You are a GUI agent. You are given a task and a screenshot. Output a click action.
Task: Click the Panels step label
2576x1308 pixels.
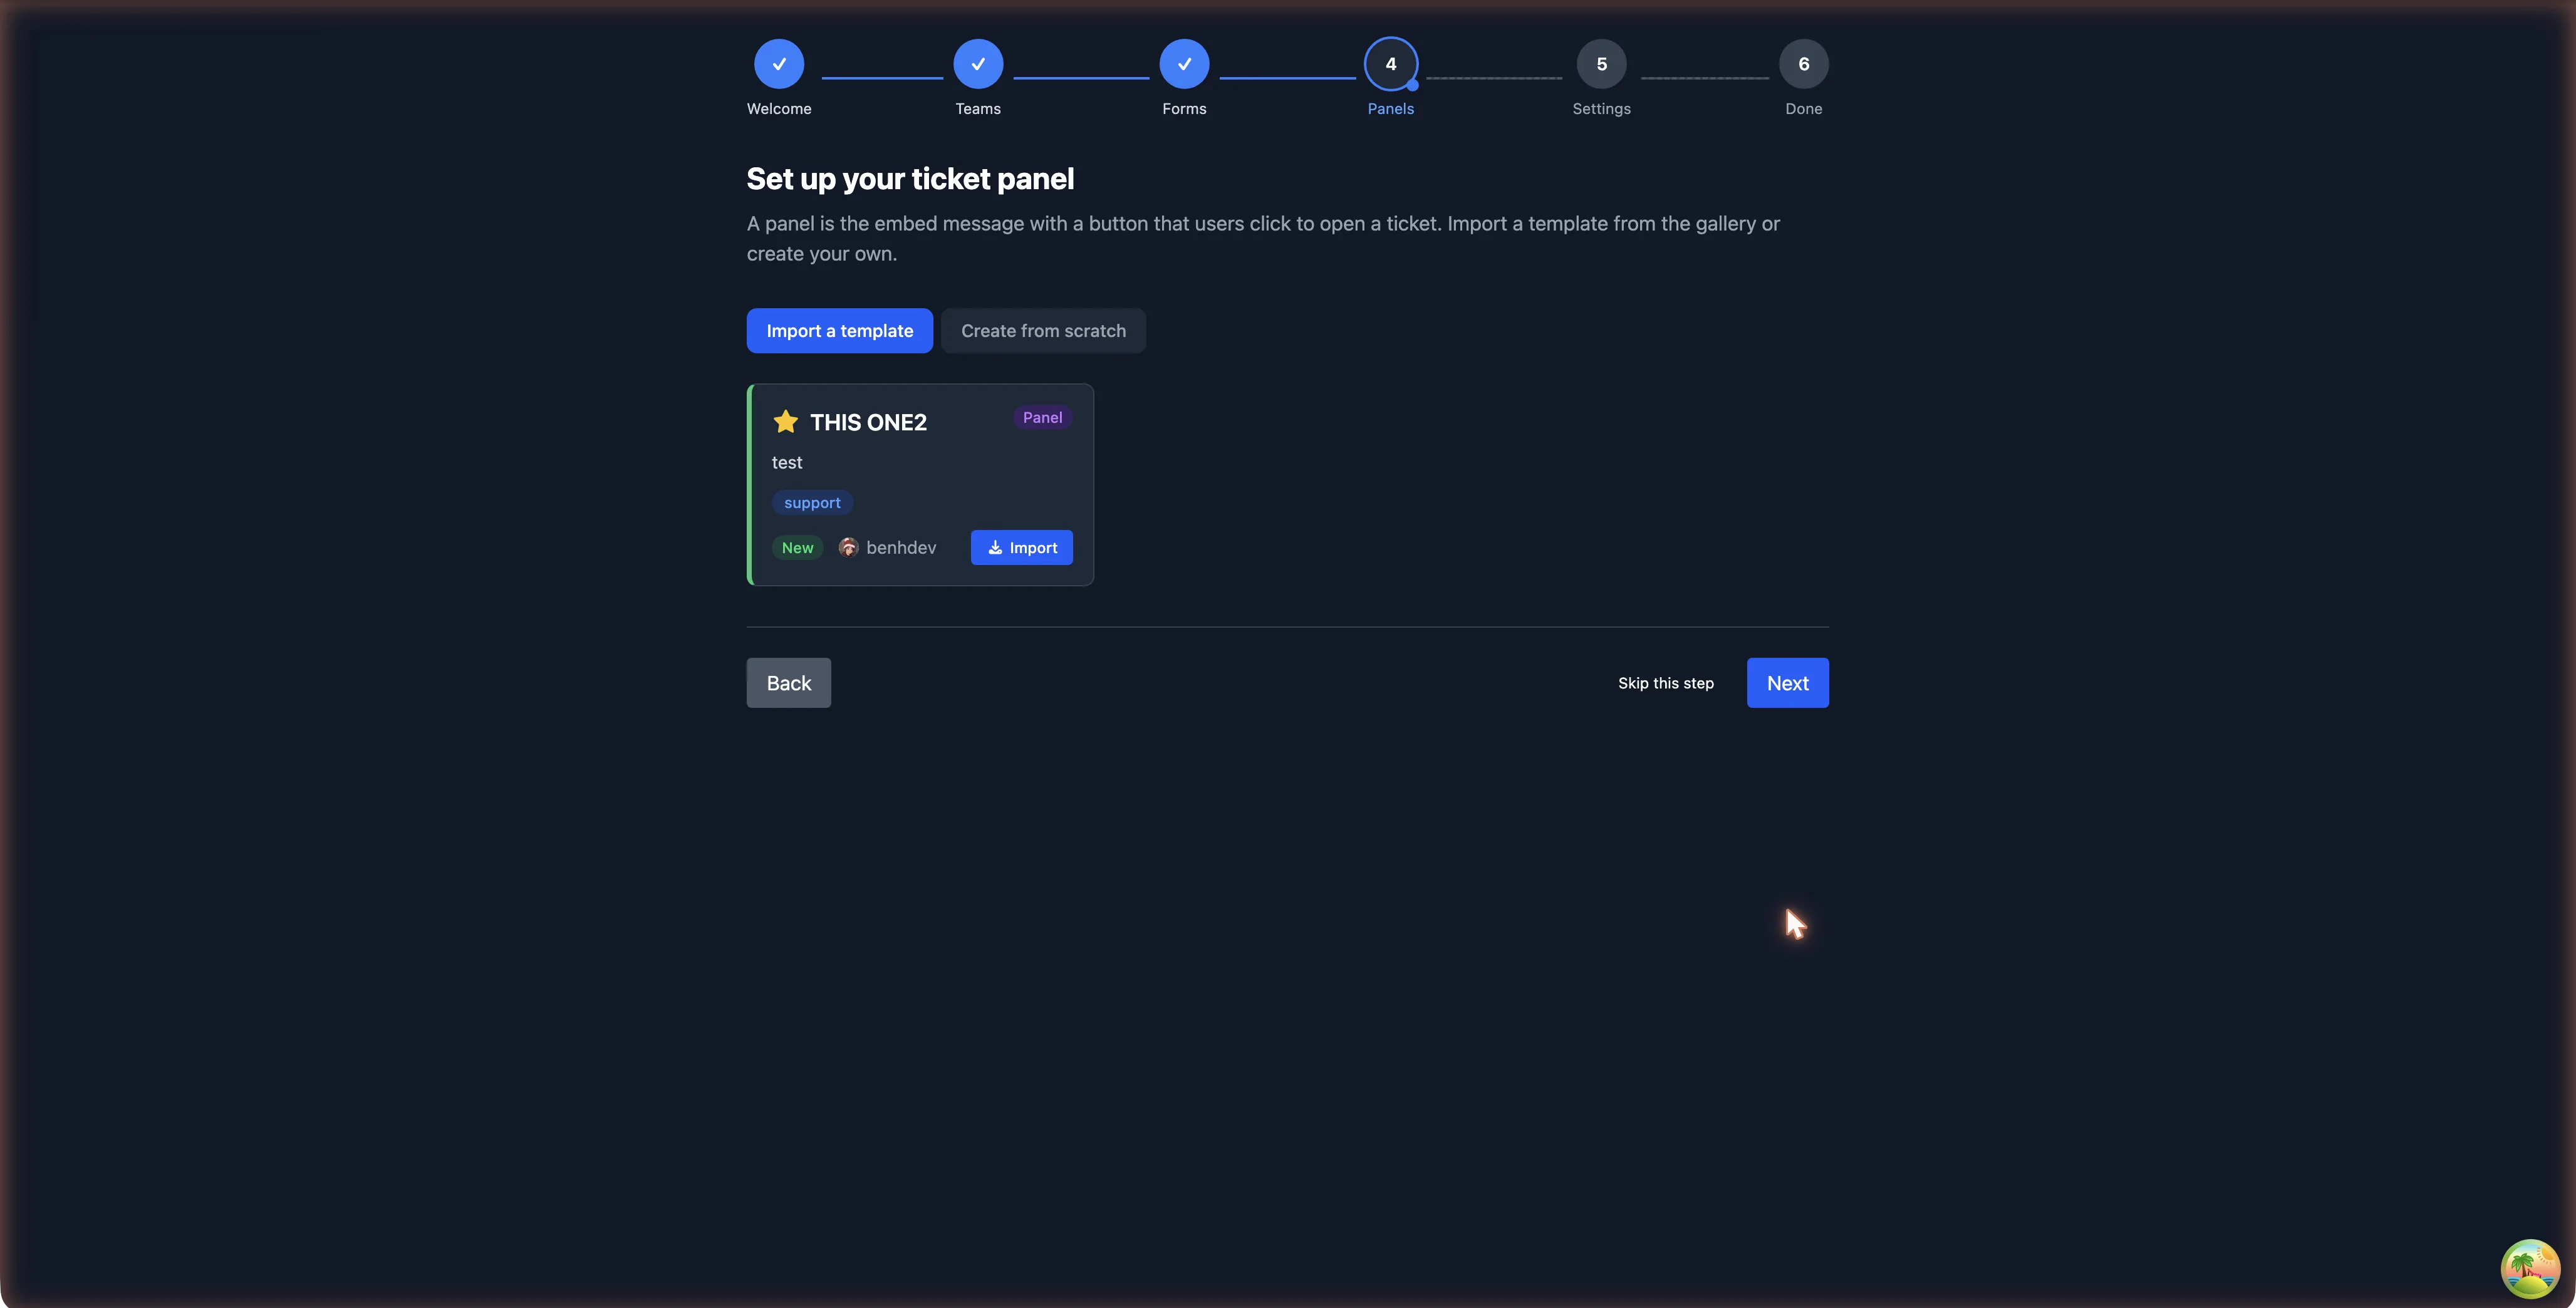(x=1390, y=109)
